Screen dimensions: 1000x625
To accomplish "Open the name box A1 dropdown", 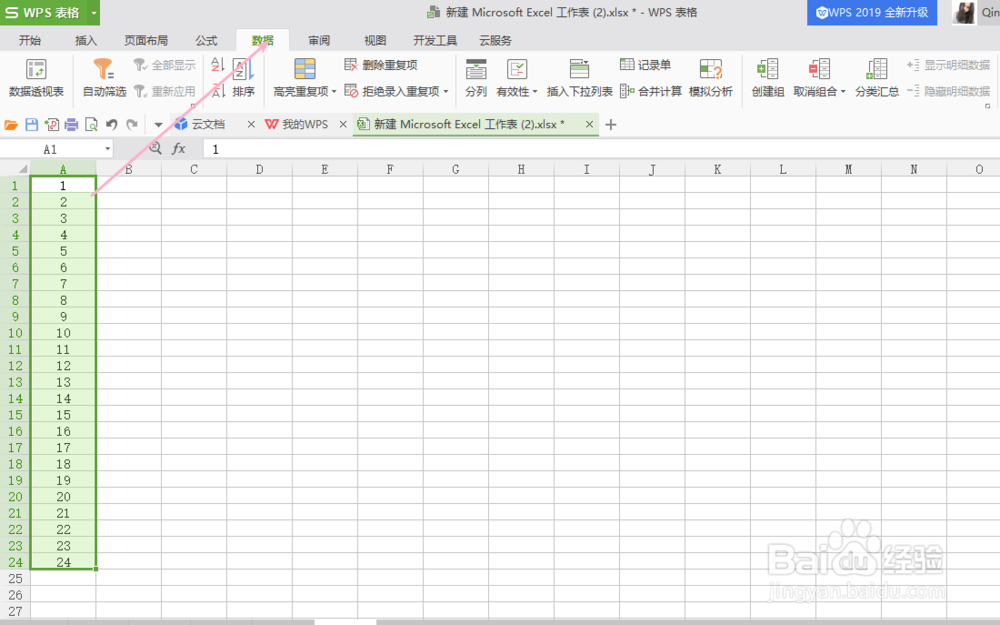I will [x=107, y=149].
